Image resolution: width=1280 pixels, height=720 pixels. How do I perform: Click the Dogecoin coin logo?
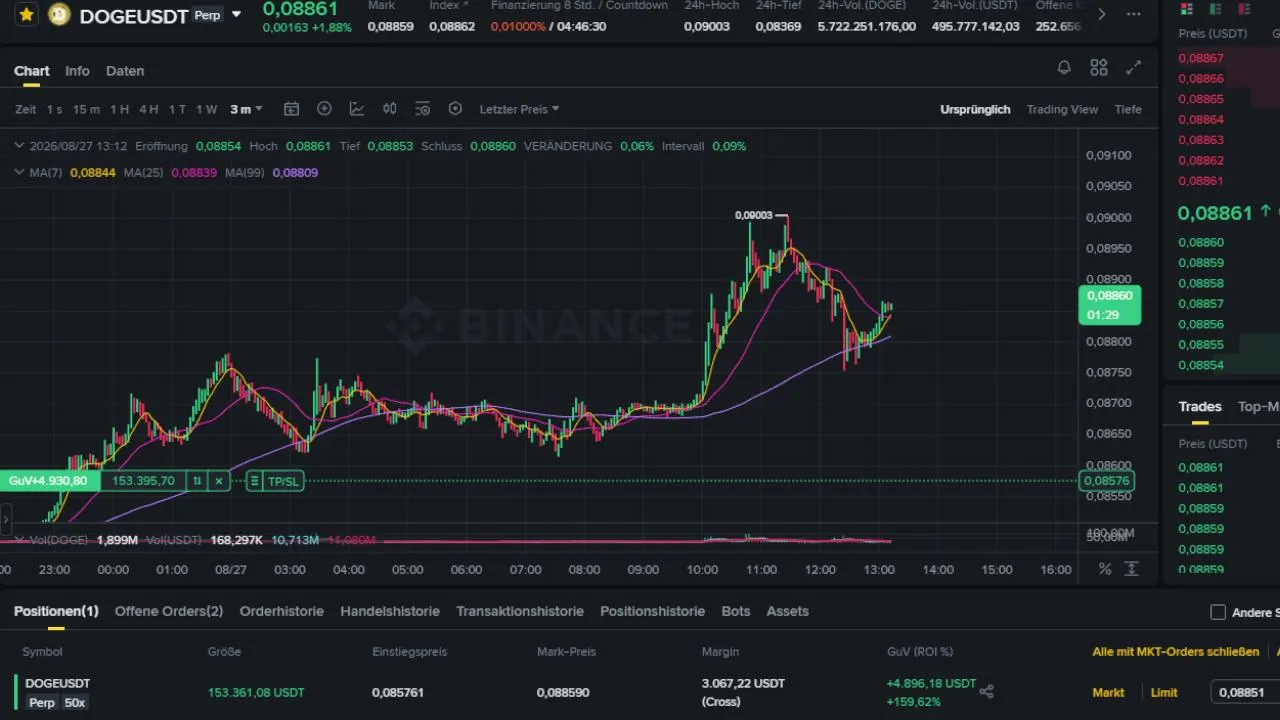point(59,15)
